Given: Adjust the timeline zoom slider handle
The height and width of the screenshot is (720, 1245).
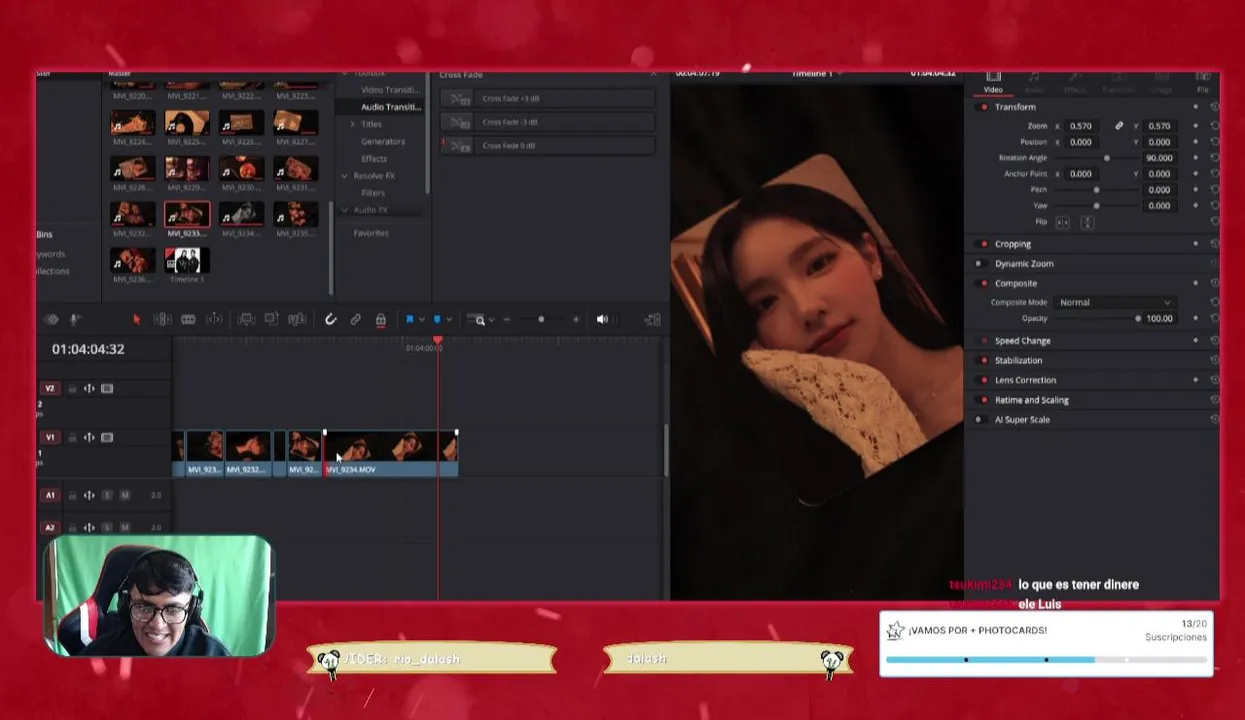Looking at the screenshot, I should coord(541,319).
